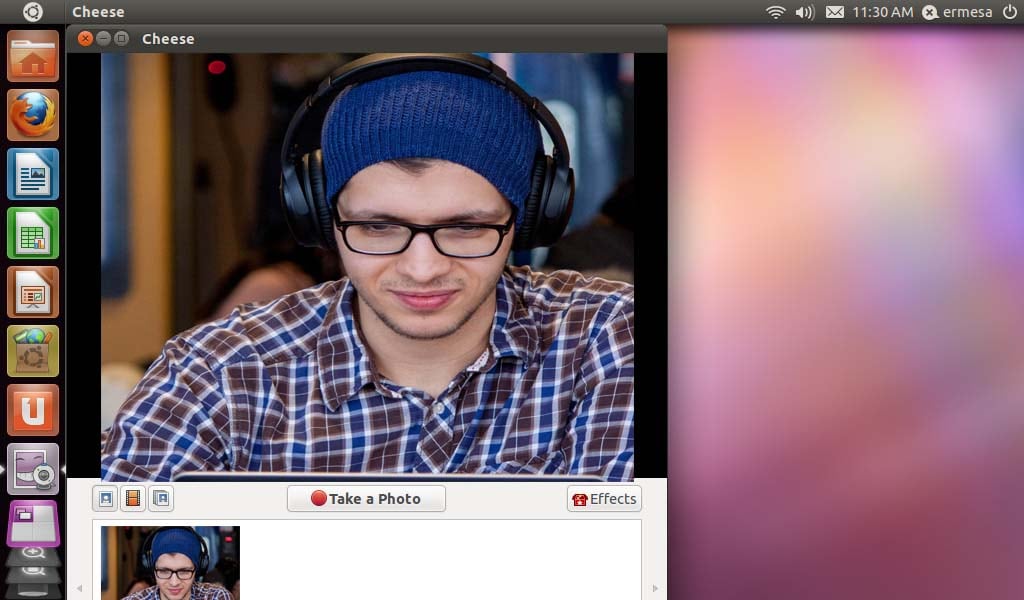
Task: Open the sound volume indicator
Action: tap(805, 12)
